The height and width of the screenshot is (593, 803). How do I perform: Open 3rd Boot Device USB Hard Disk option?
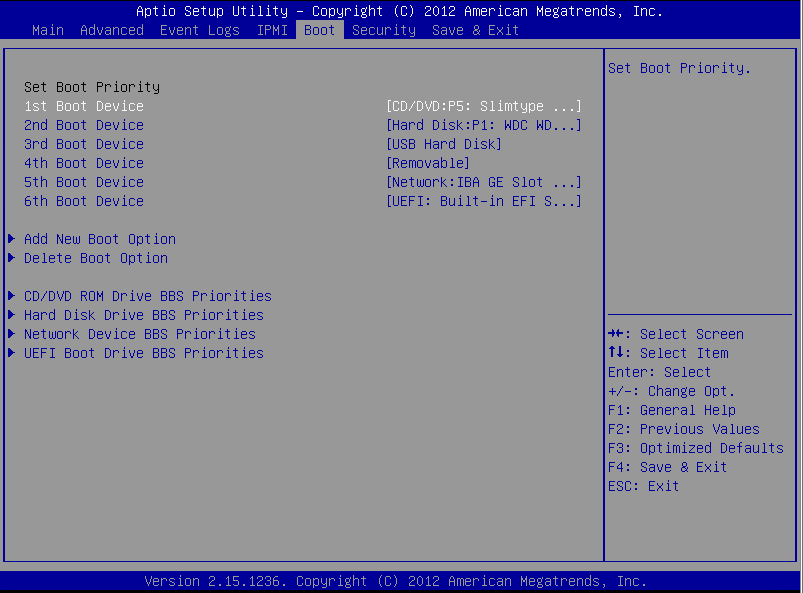click(x=443, y=144)
